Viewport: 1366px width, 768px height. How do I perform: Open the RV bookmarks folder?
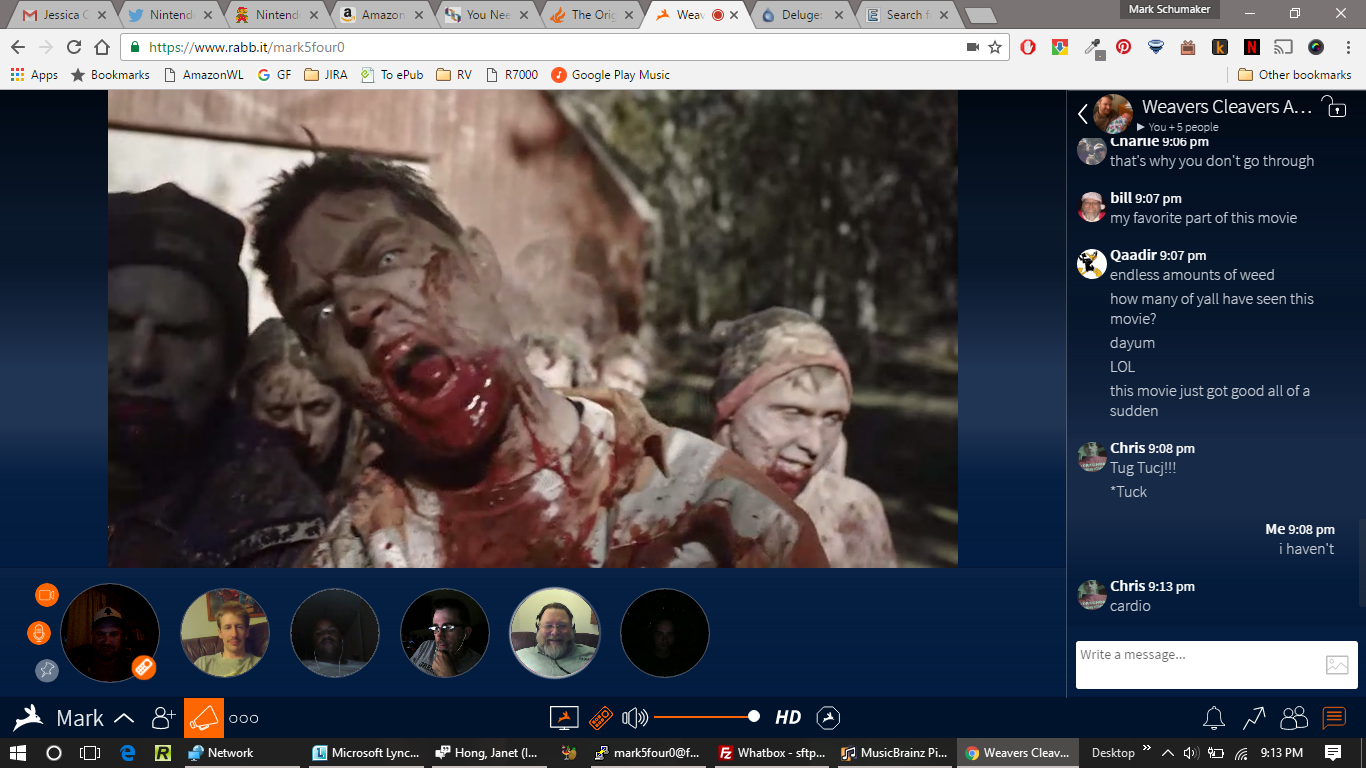pyautogui.click(x=454, y=75)
